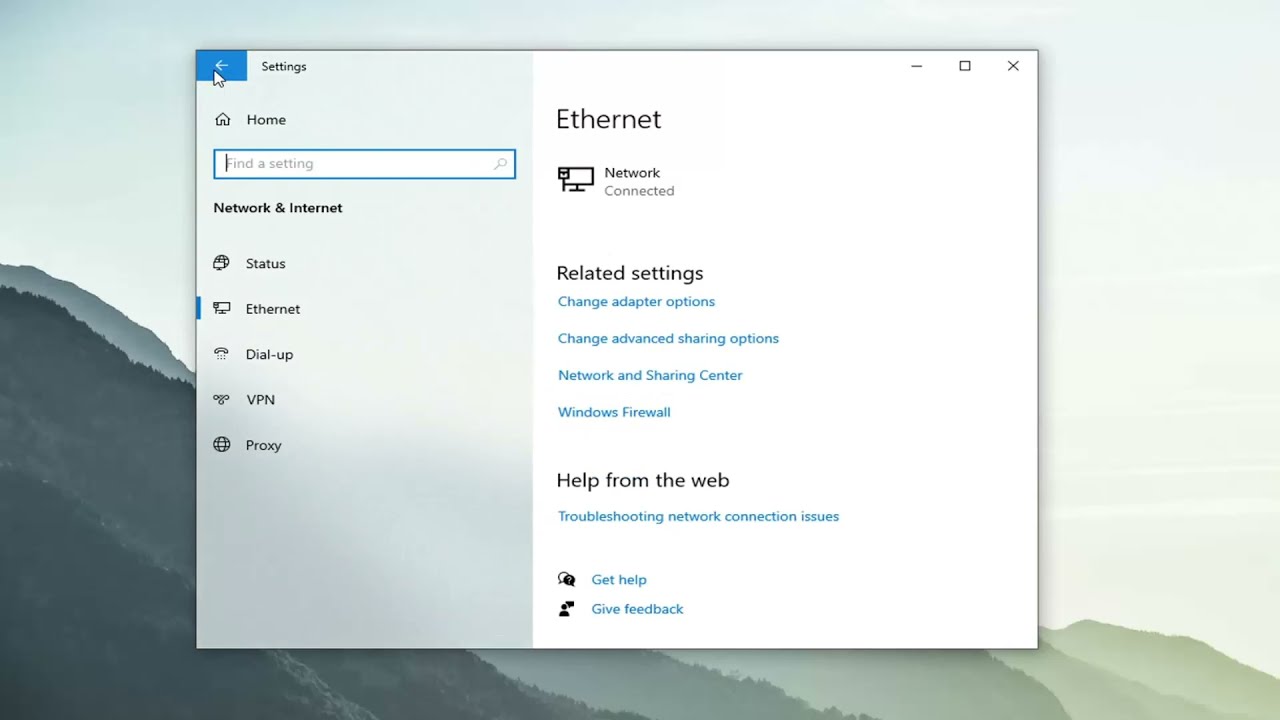Viewport: 1280px width, 720px height.
Task: Click the Give feedback text link
Action: pos(637,609)
